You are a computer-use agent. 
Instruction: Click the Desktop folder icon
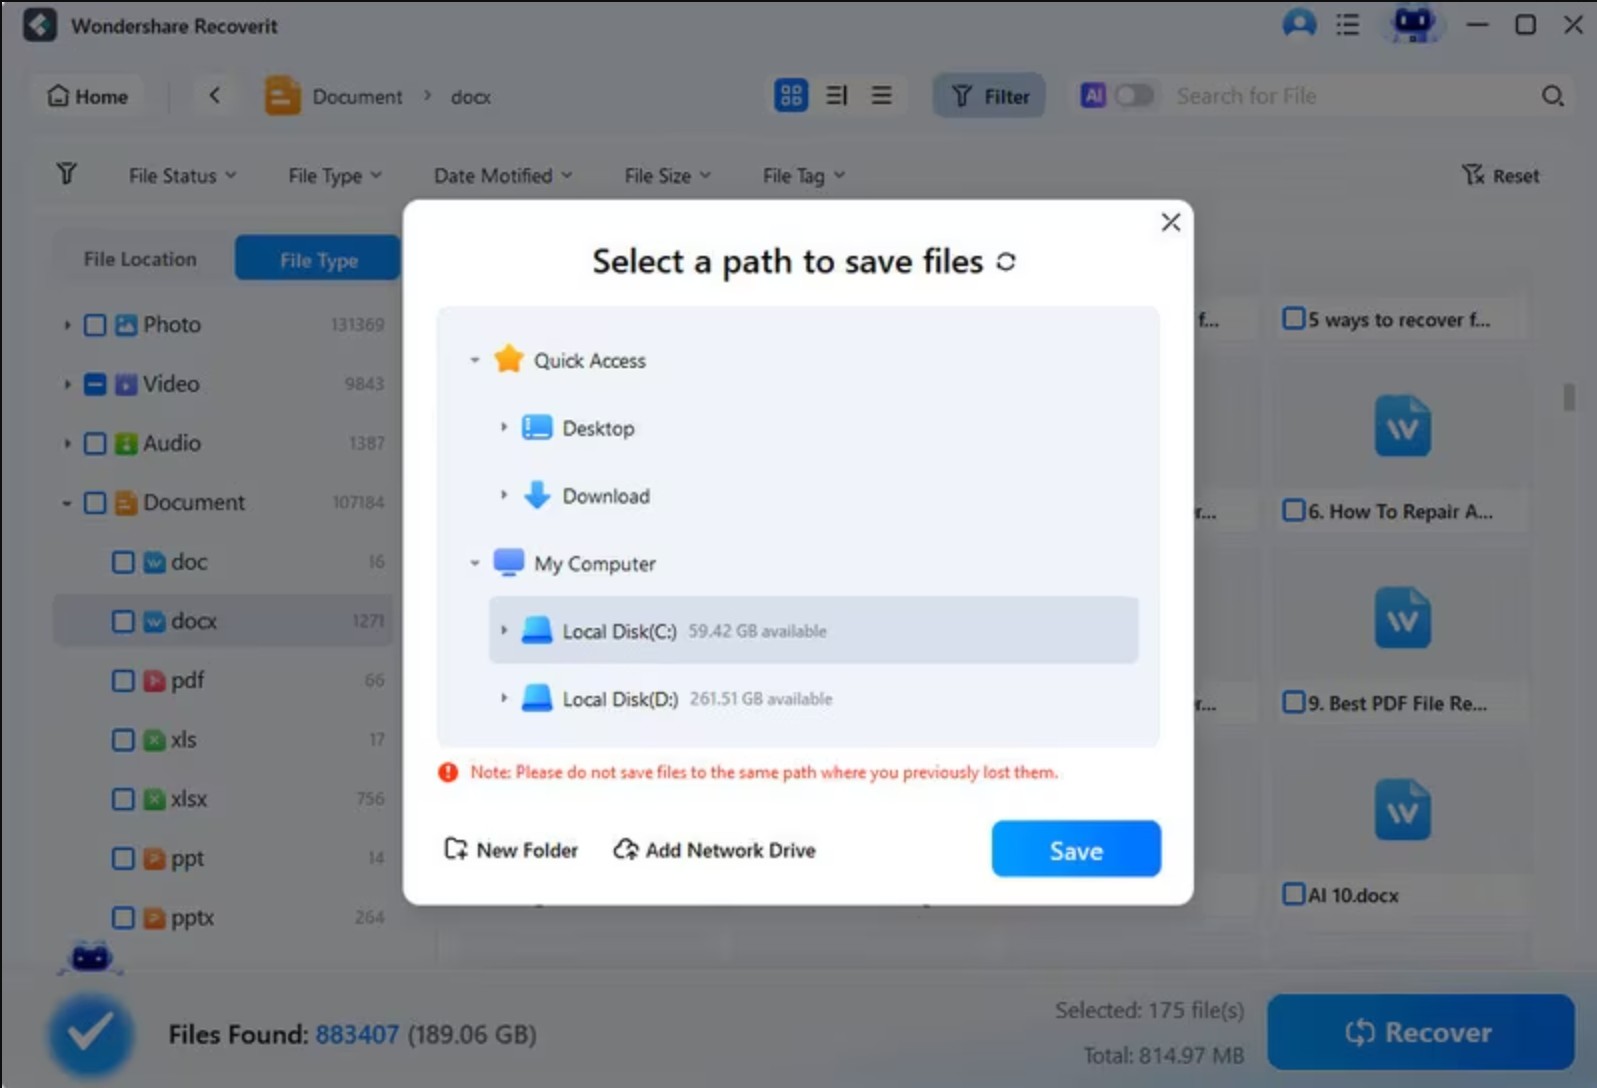click(x=537, y=427)
